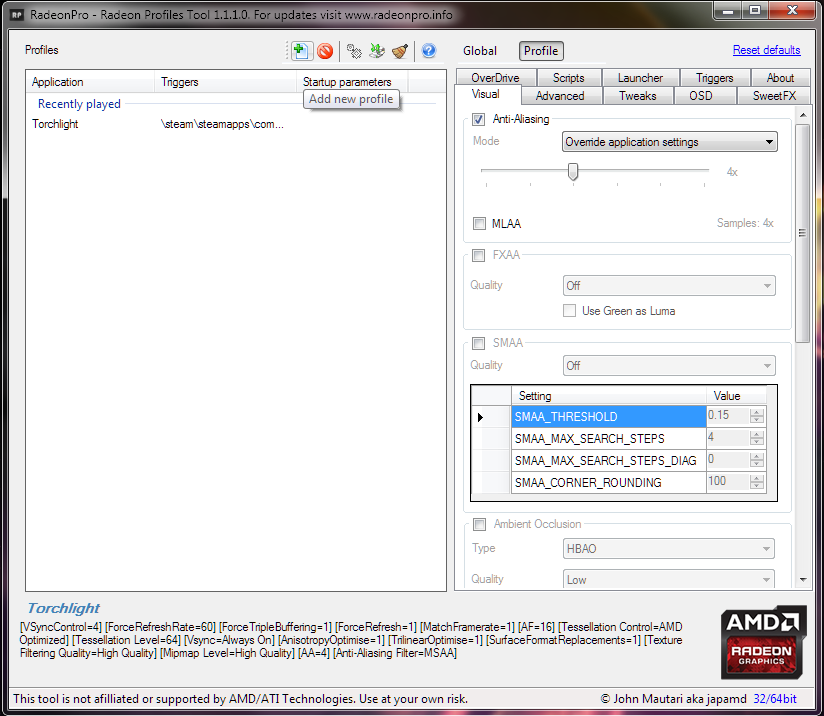Image resolution: width=824 pixels, height=716 pixels.
Task: Click the settings panel vertical scrollbar thumb
Action: [802, 233]
